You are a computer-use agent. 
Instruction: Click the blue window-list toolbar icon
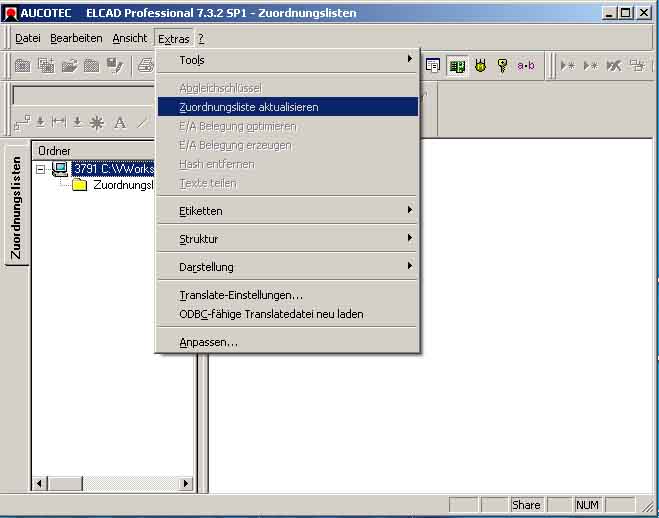pos(432,66)
